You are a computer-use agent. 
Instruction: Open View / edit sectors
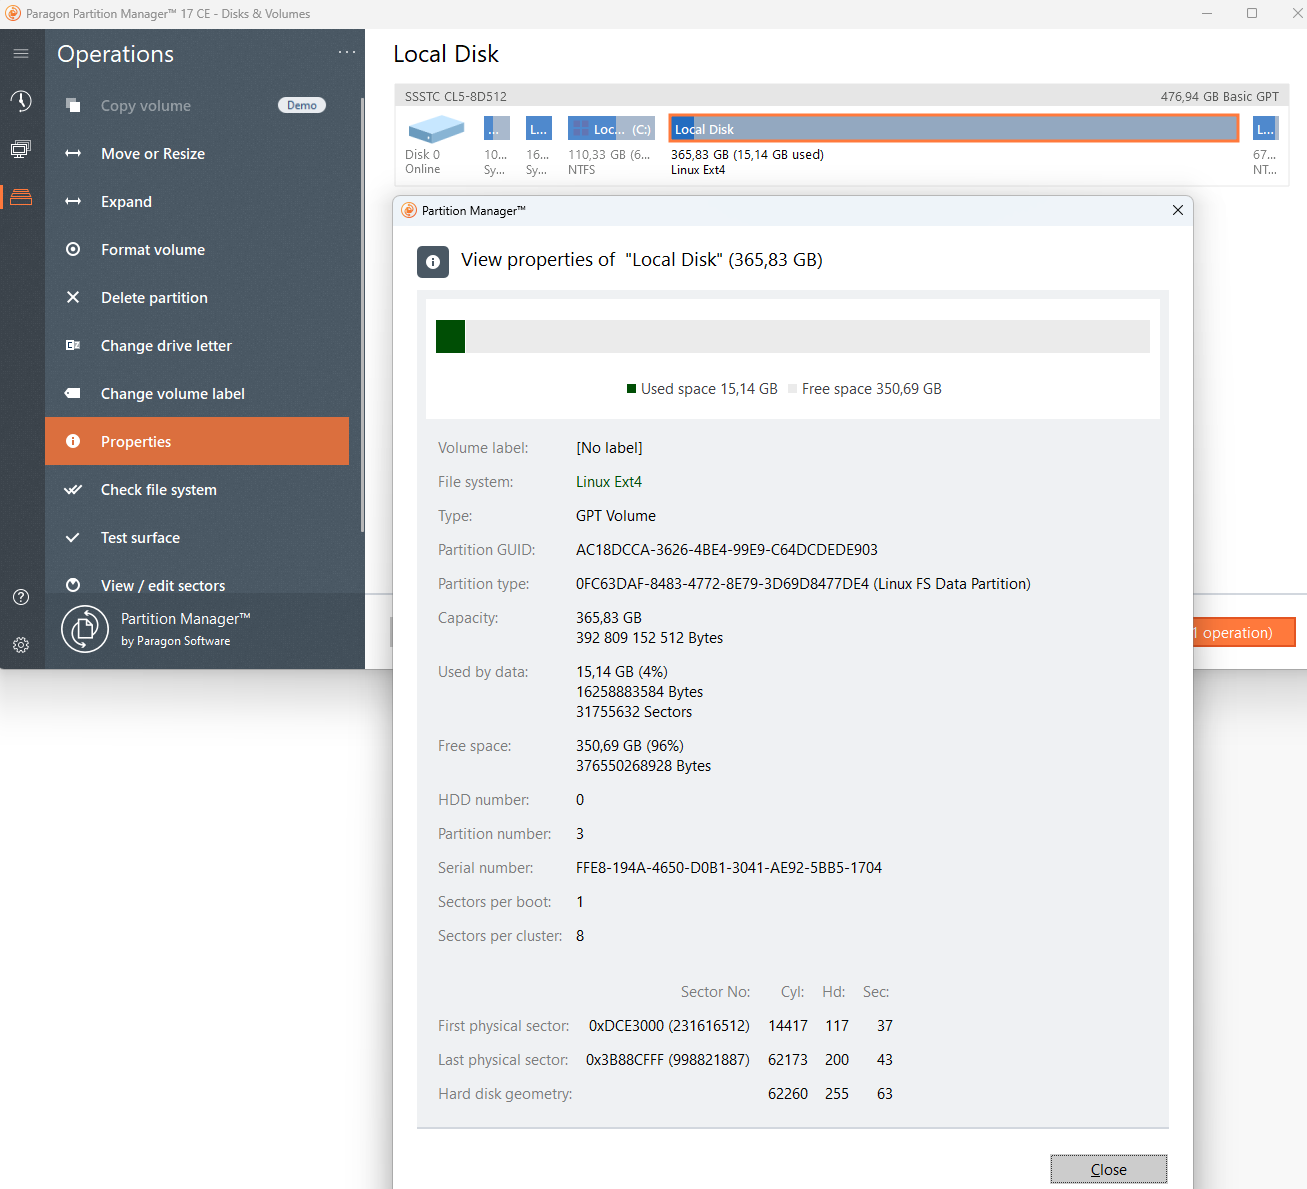[197, 585]
